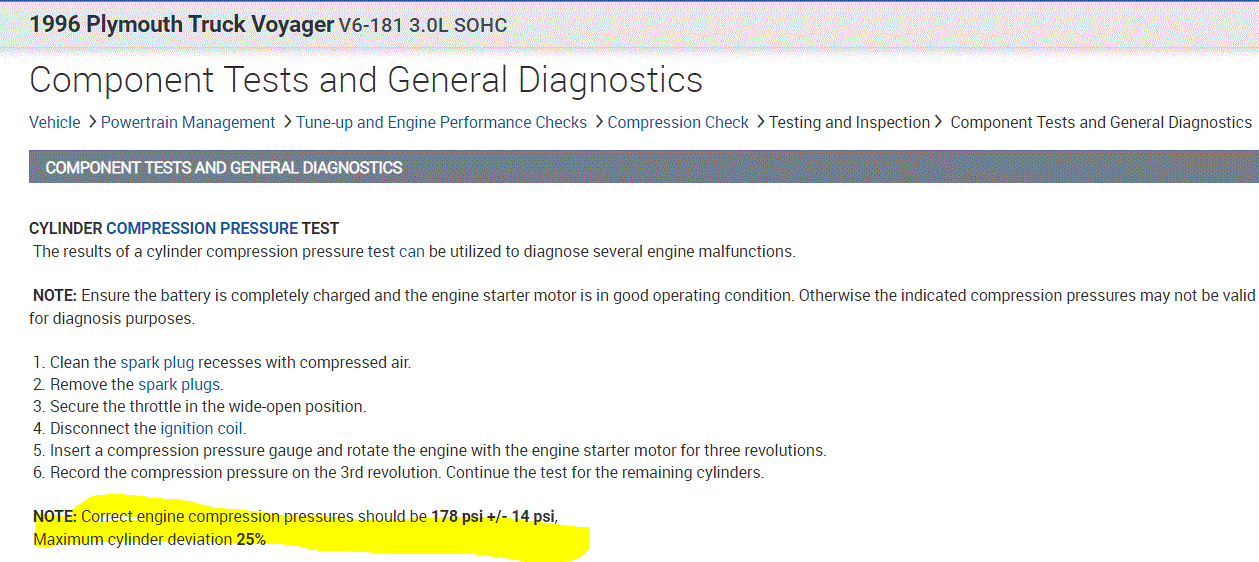Open the "spark plug" link in step 1
The image size is (1259, 562).
[157, 362]
